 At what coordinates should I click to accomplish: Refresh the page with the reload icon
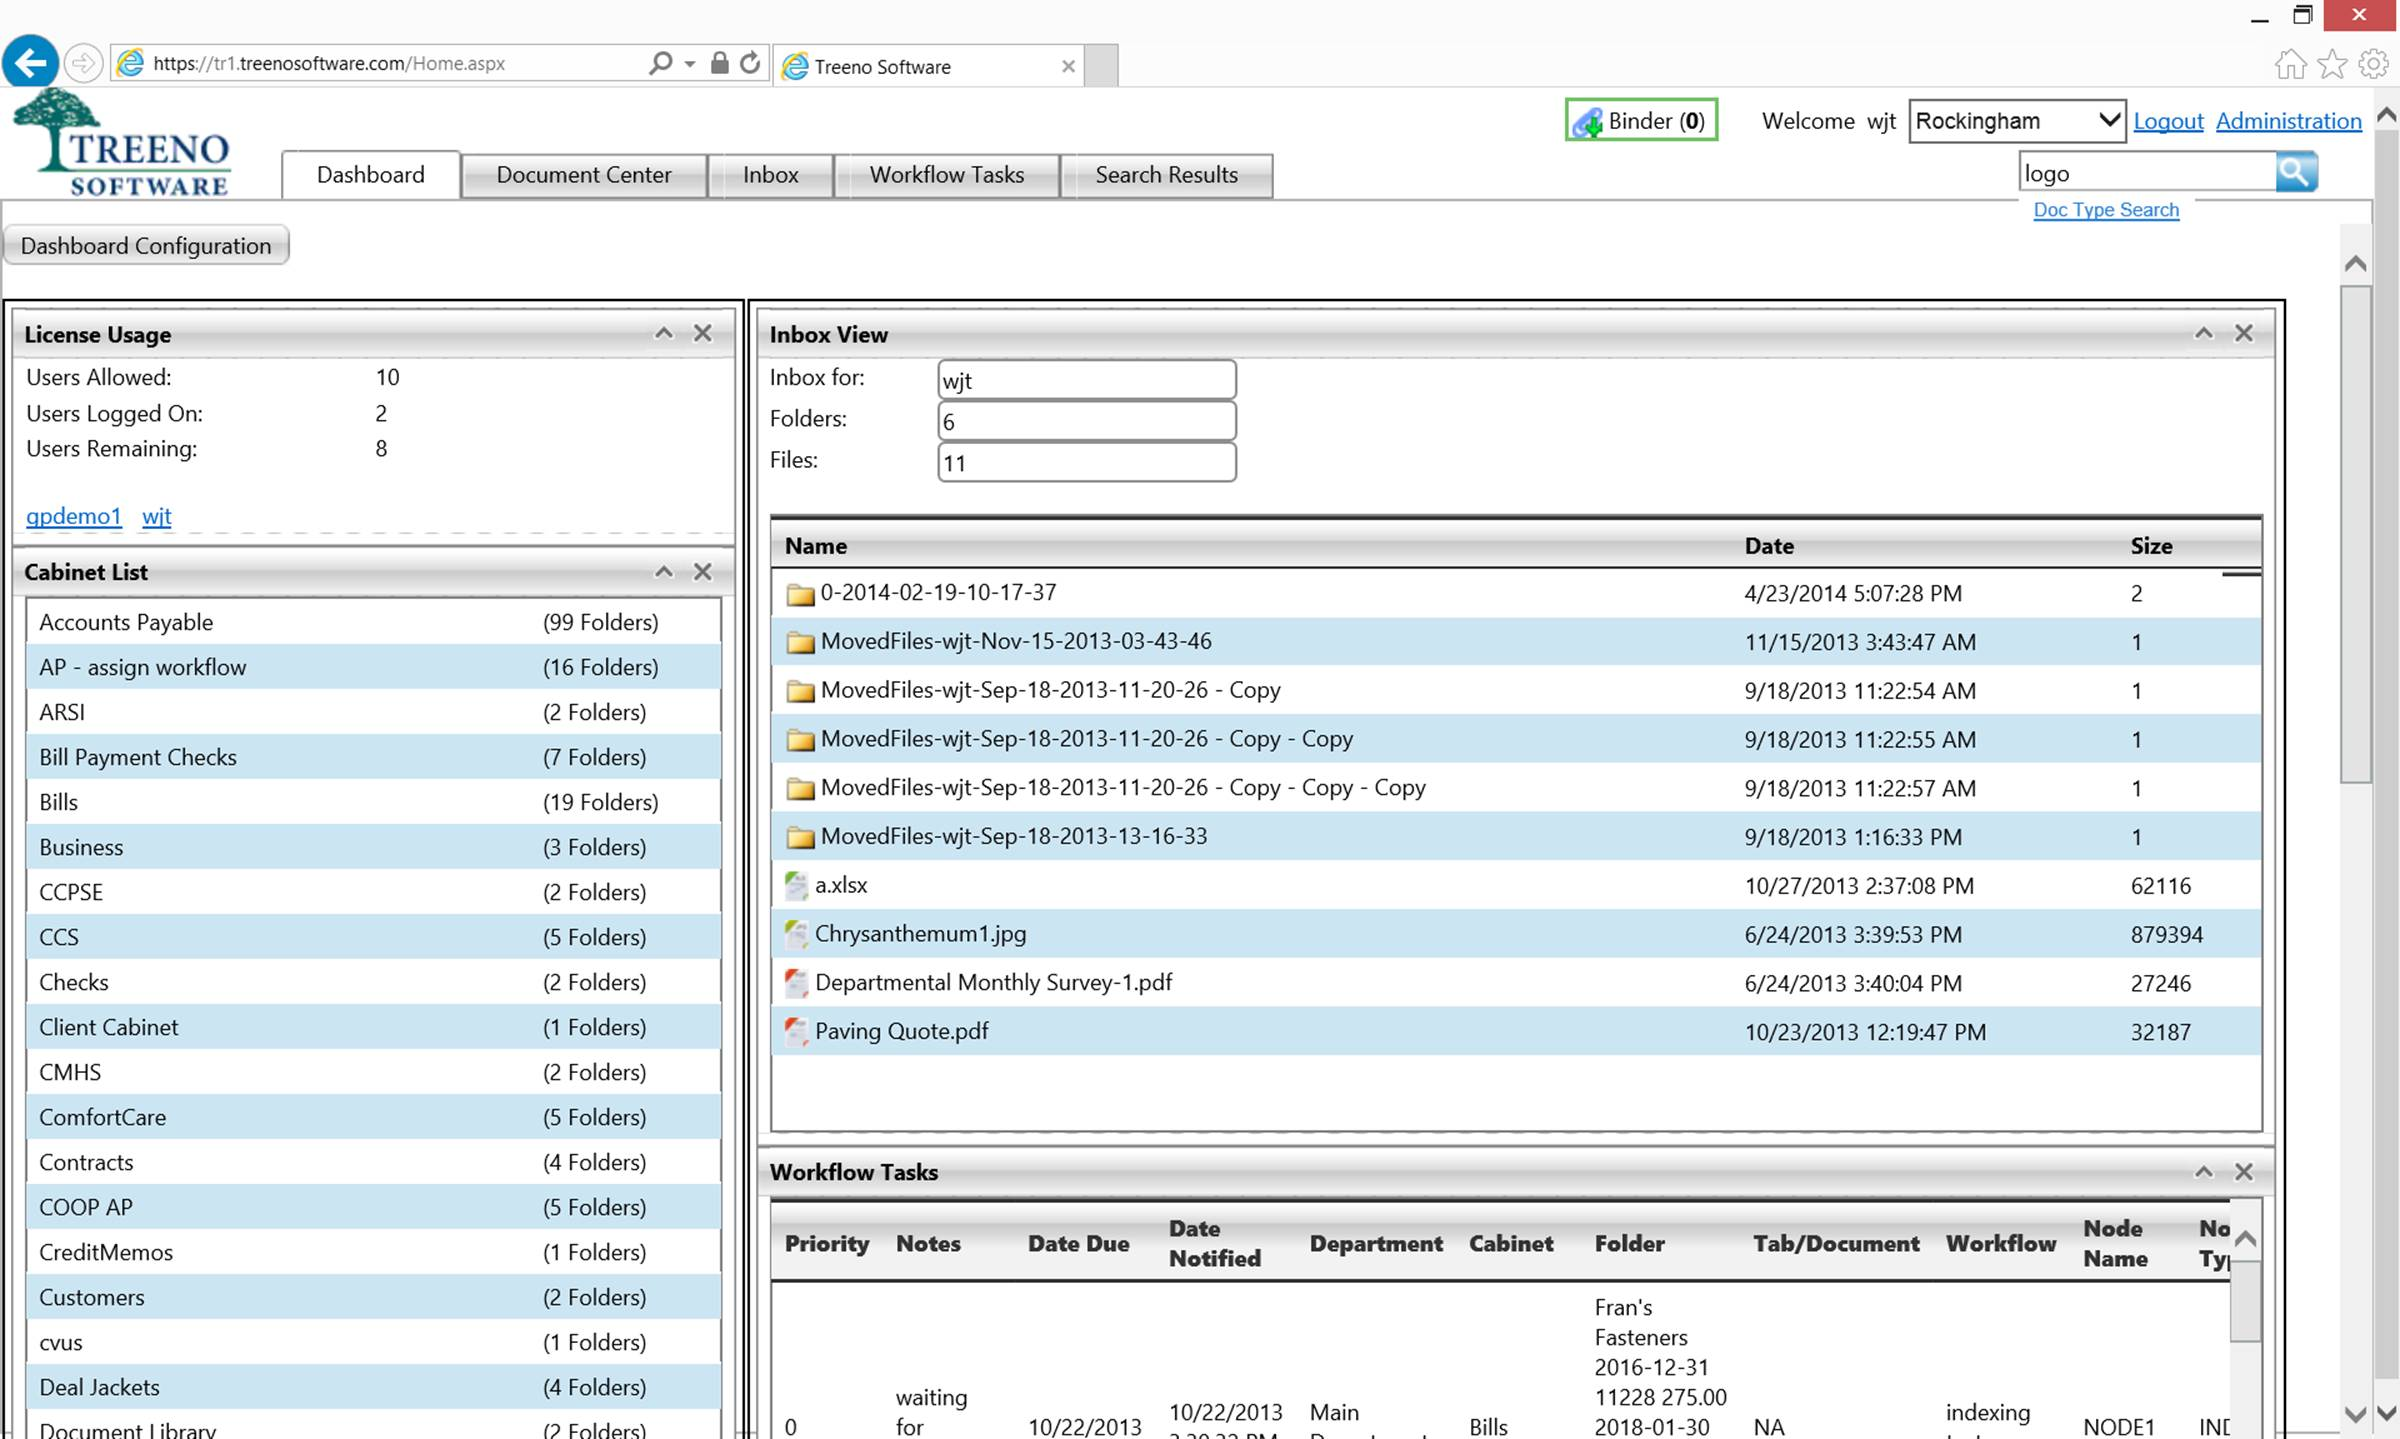(x=750, y=63)
